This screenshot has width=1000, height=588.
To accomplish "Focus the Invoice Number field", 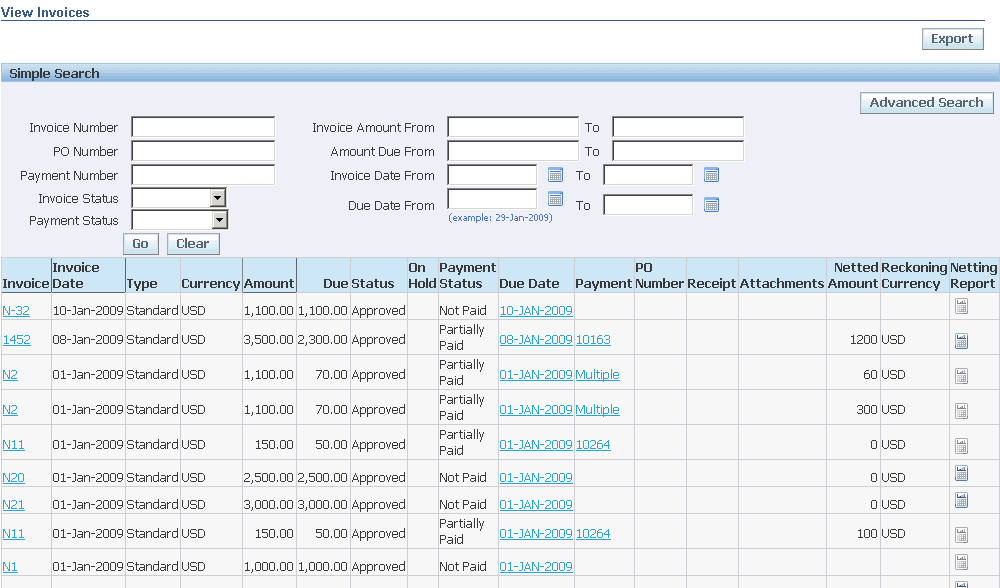I will (203, 127).
